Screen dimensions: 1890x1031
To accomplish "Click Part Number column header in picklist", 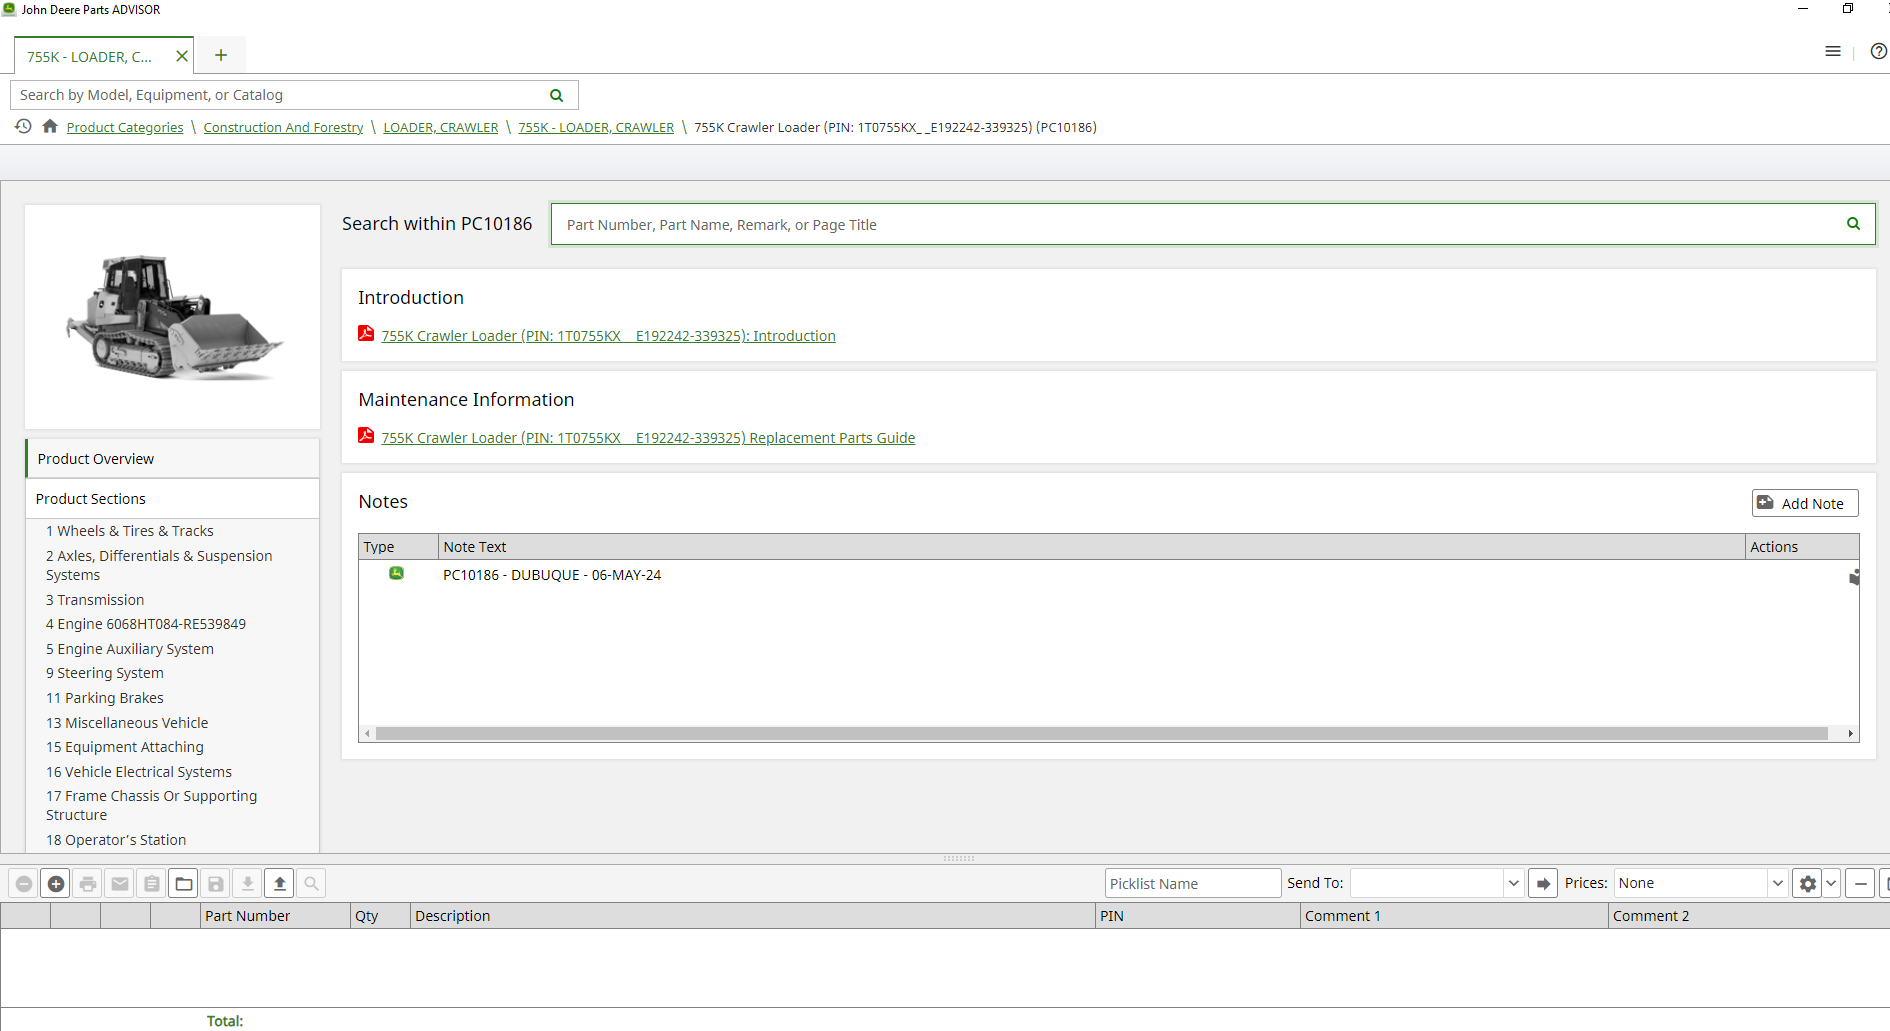I will point(275,916).
